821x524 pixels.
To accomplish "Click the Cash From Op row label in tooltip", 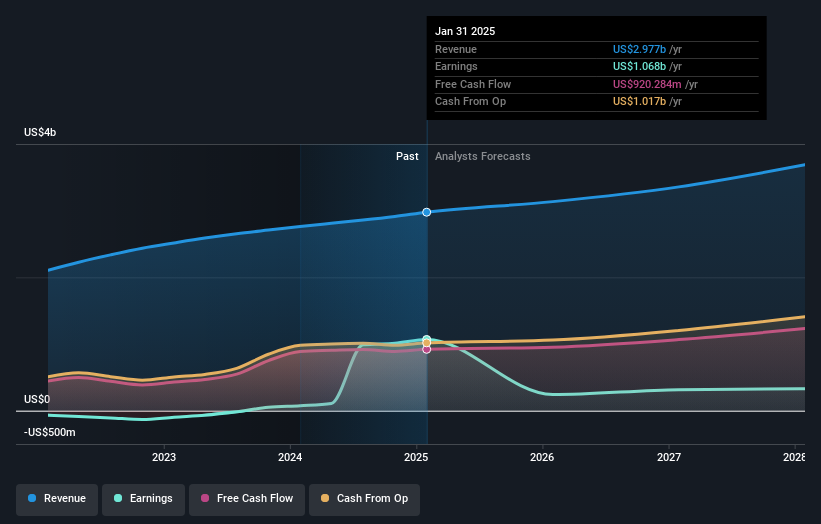I will pyautogui.click(x=470, y=102).
